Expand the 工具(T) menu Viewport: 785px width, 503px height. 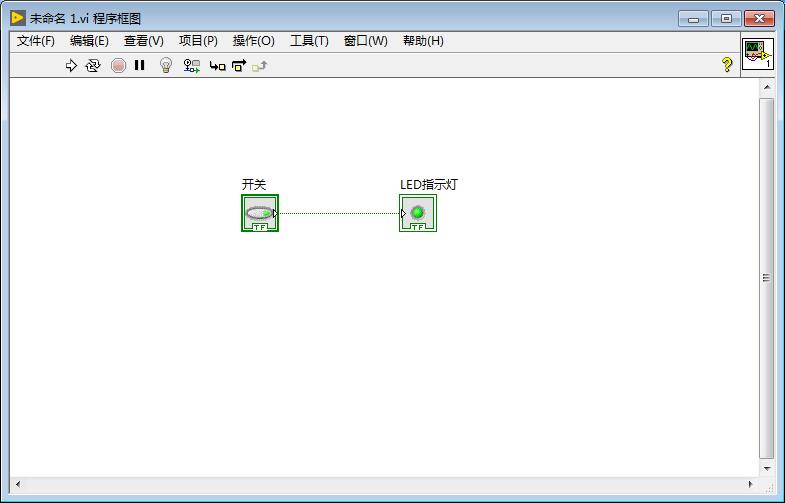[x=309, y=41]
